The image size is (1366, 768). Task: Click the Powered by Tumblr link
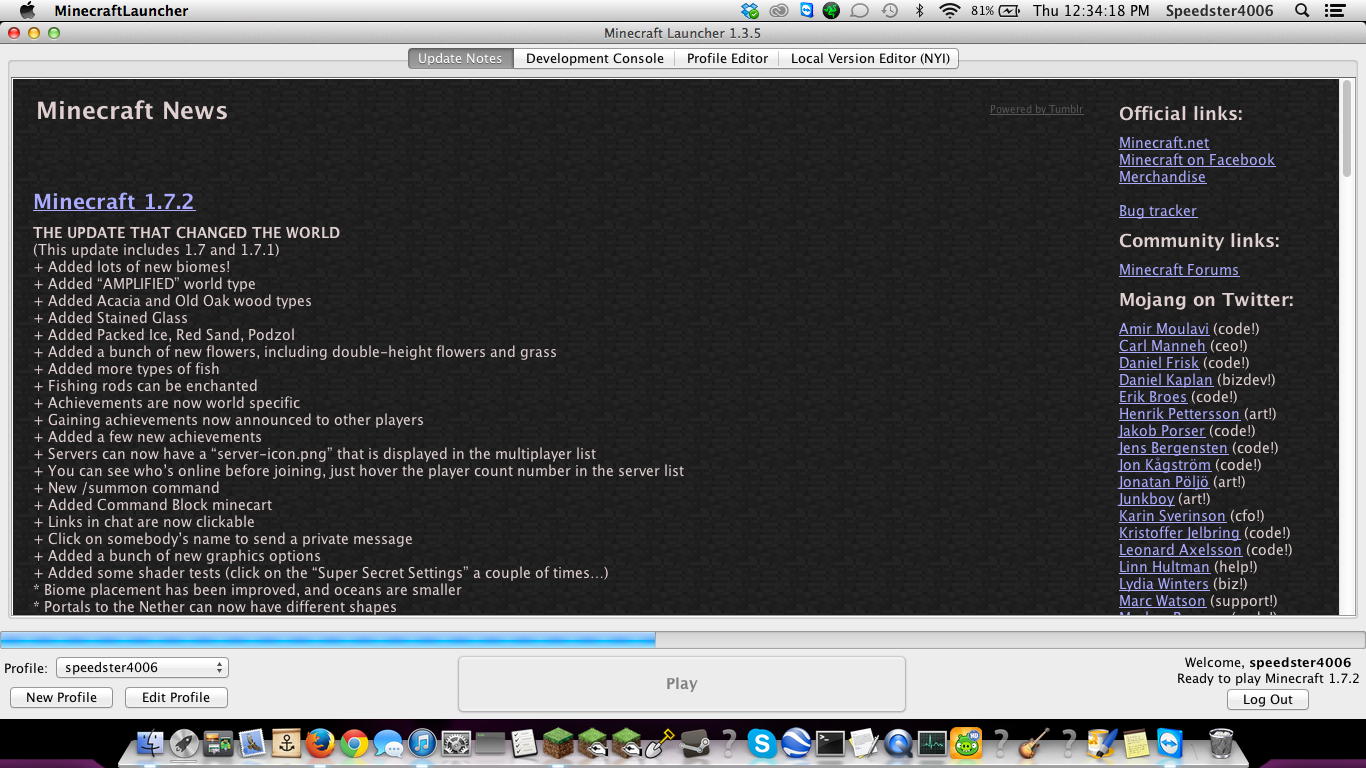pos(1036,109)
